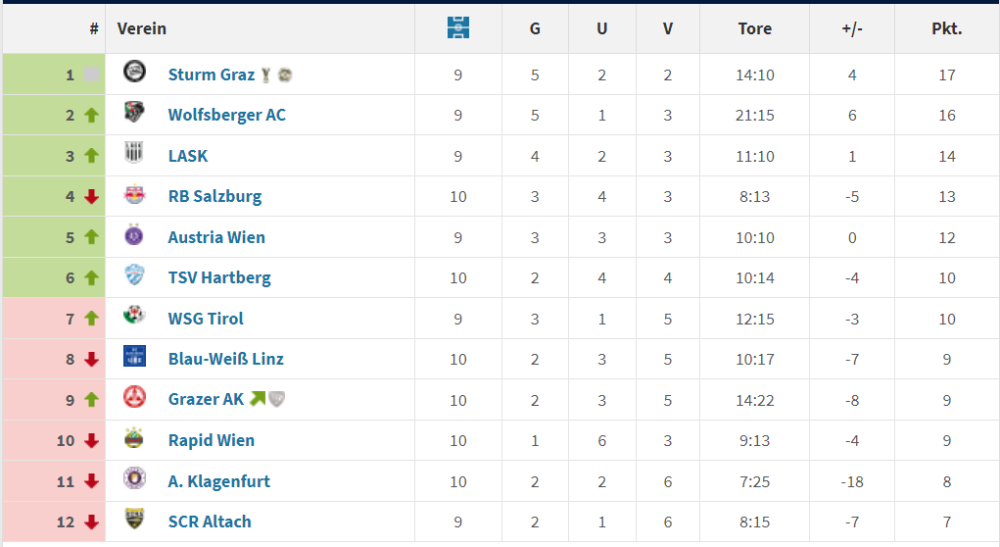Click the green promoted arrow beside Grazer AK
The image size is (1000, 547).
tap(258, 399)
